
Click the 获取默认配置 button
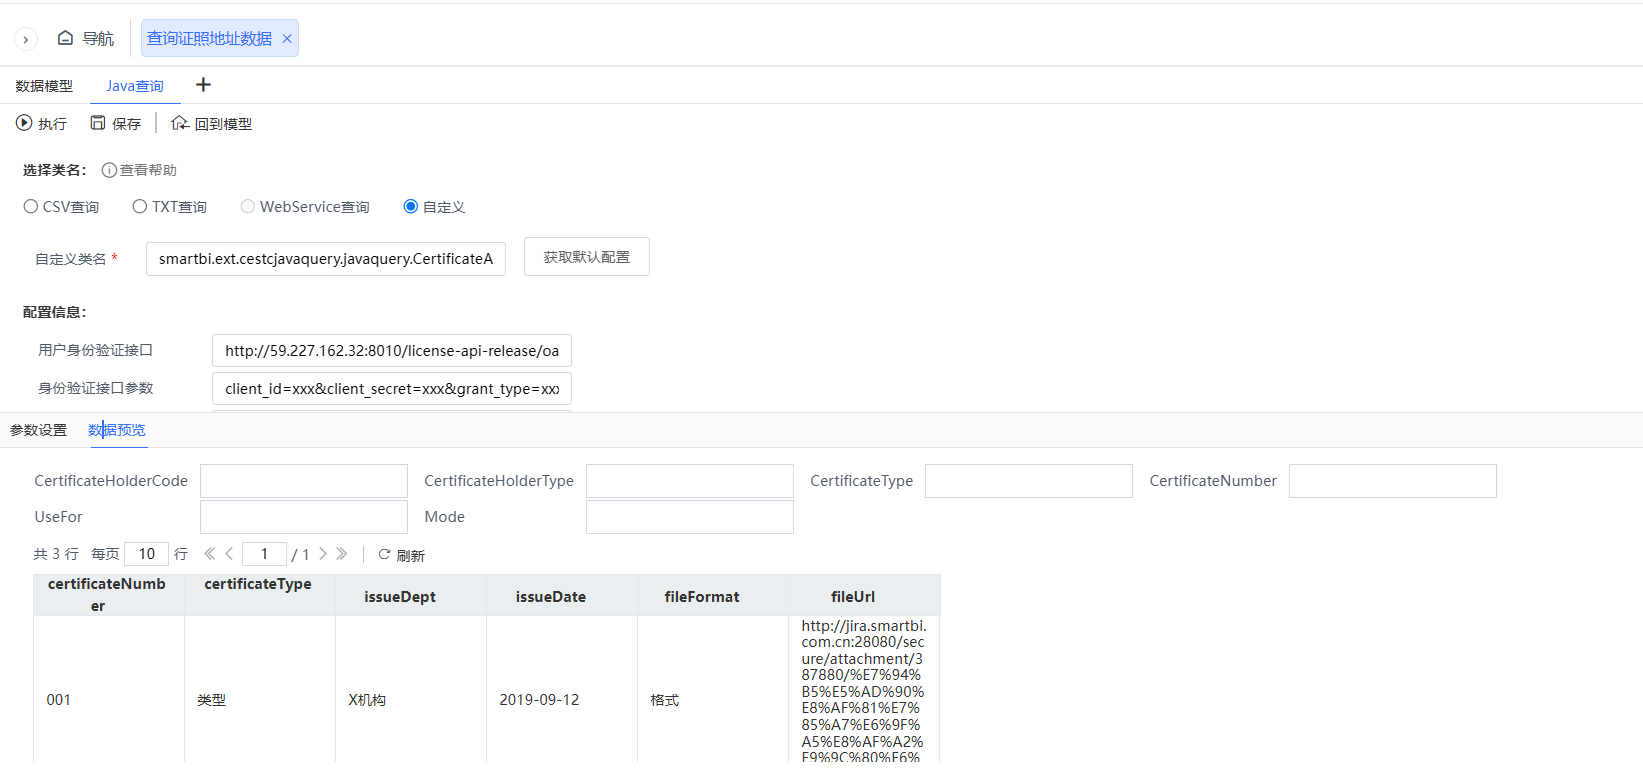click(587, 257)
